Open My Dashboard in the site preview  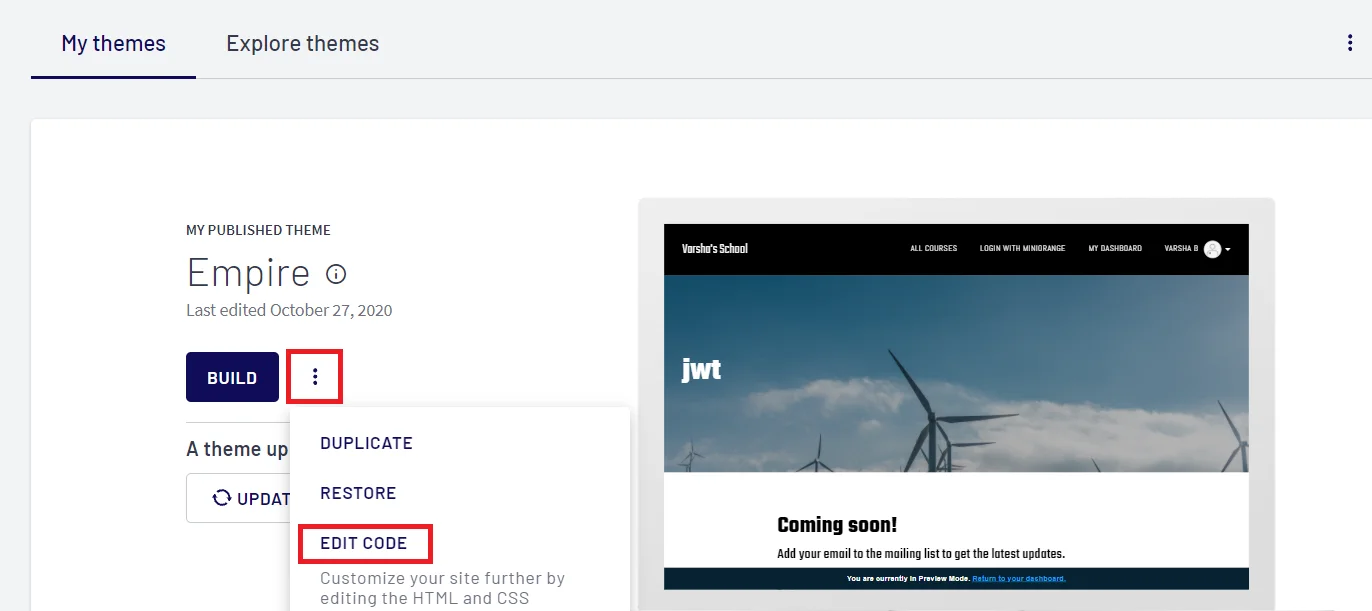pos(1115,248)
